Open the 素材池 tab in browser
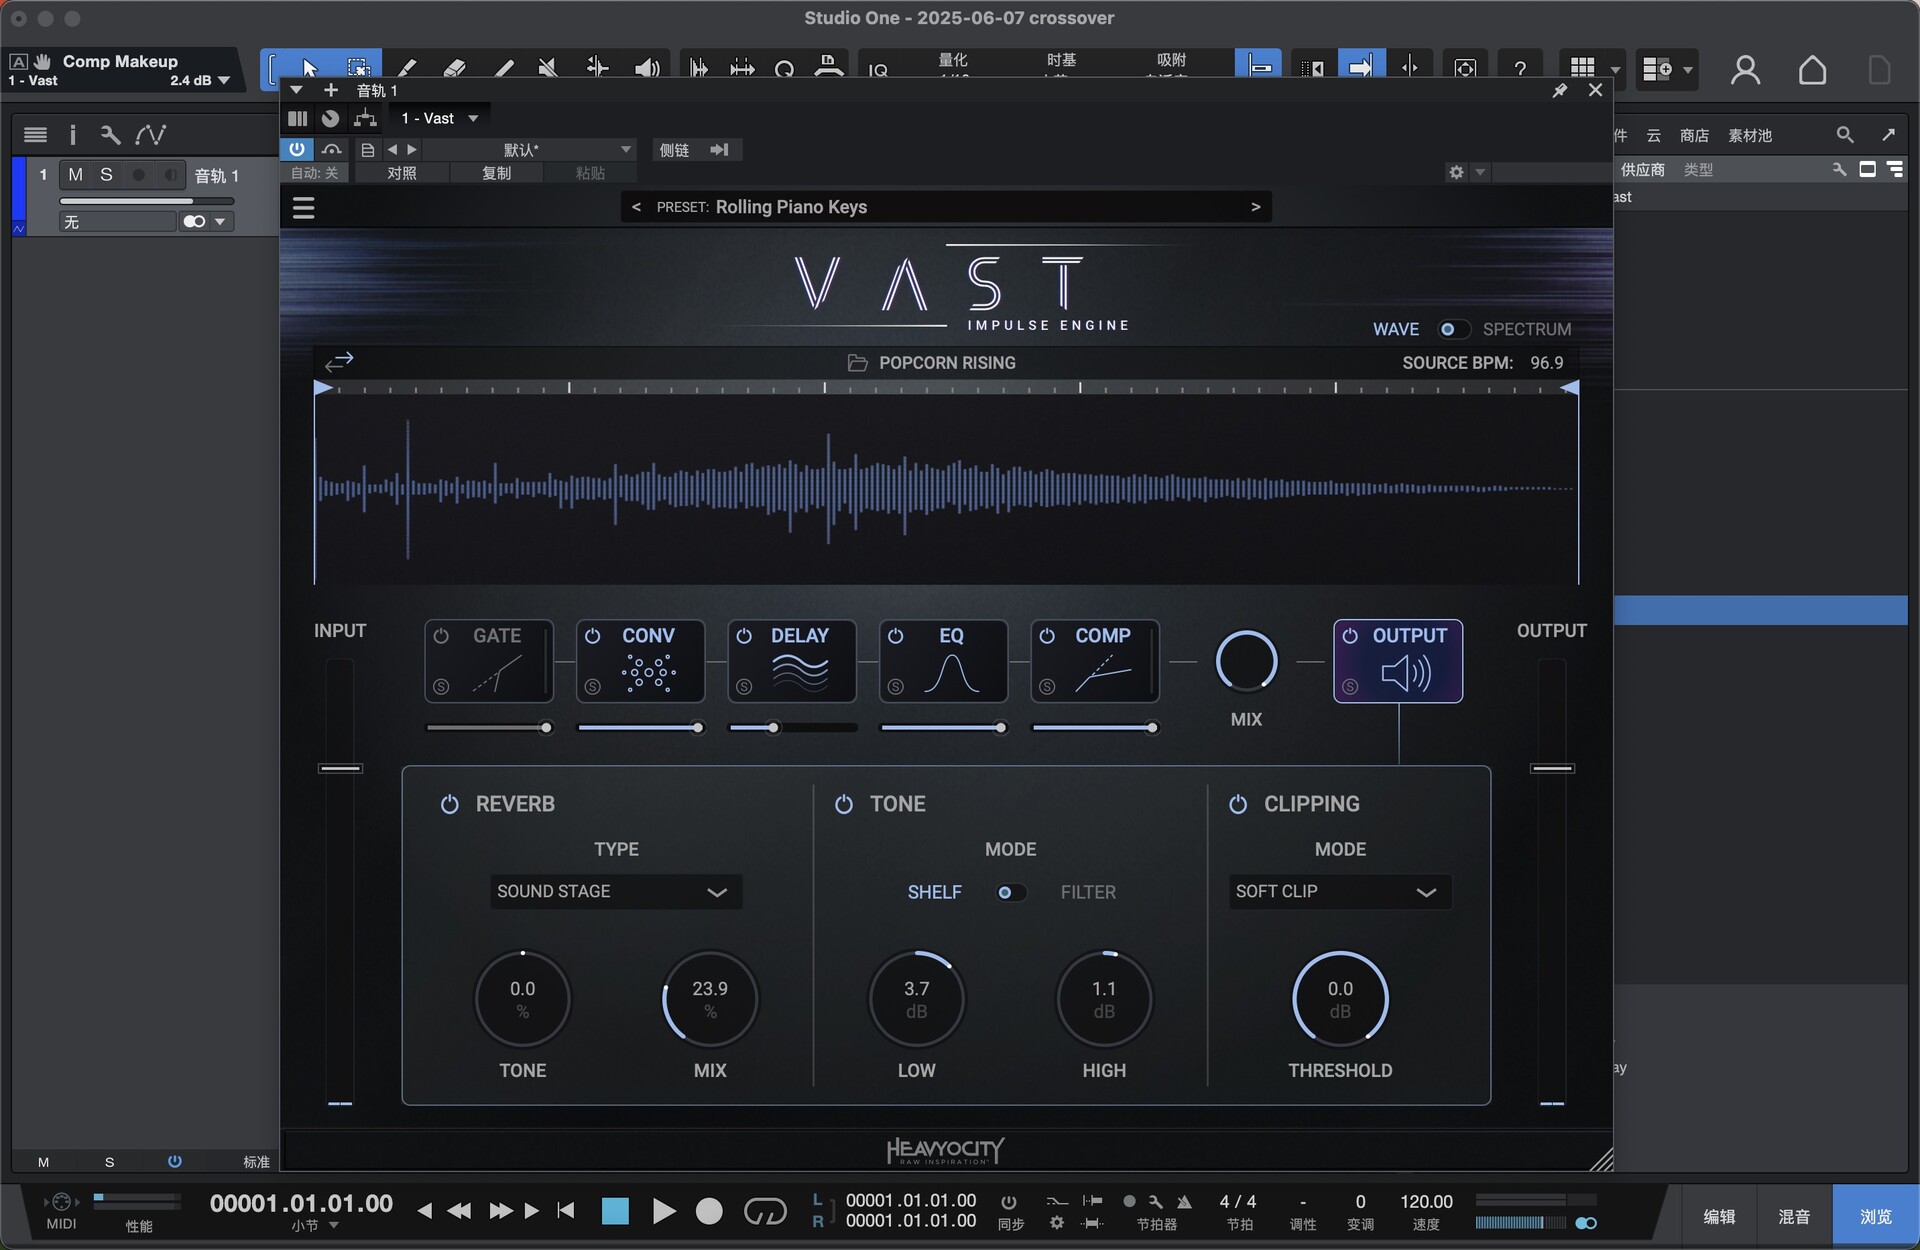 pos(1750,135)
